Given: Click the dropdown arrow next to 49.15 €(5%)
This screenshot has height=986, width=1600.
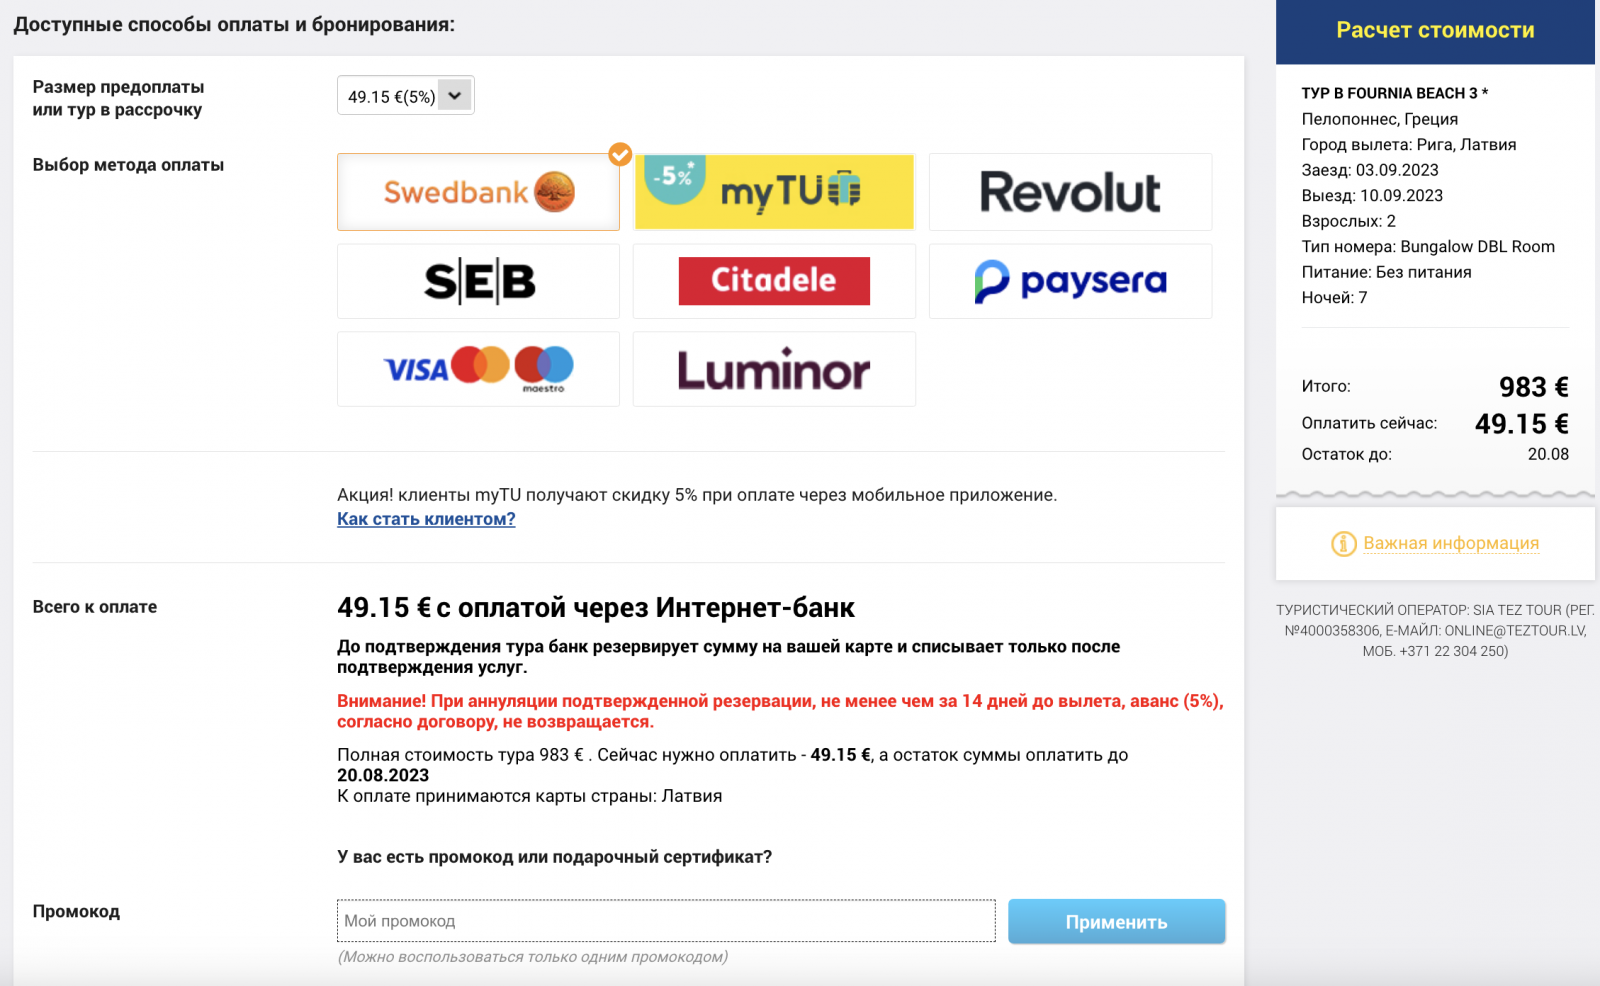Looking at the screenshot, I should coord(455,96).
